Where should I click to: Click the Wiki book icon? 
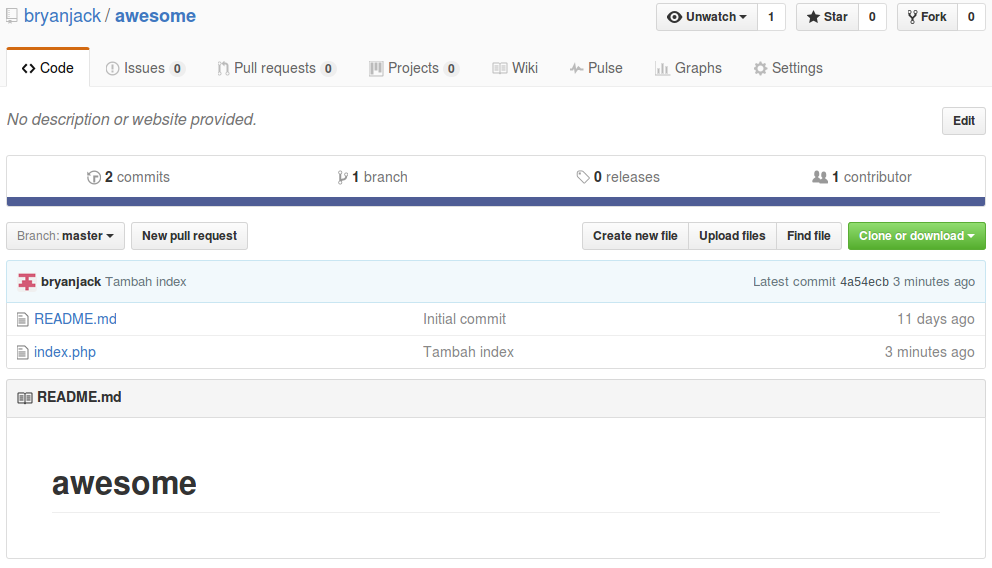tap(500, 68)
